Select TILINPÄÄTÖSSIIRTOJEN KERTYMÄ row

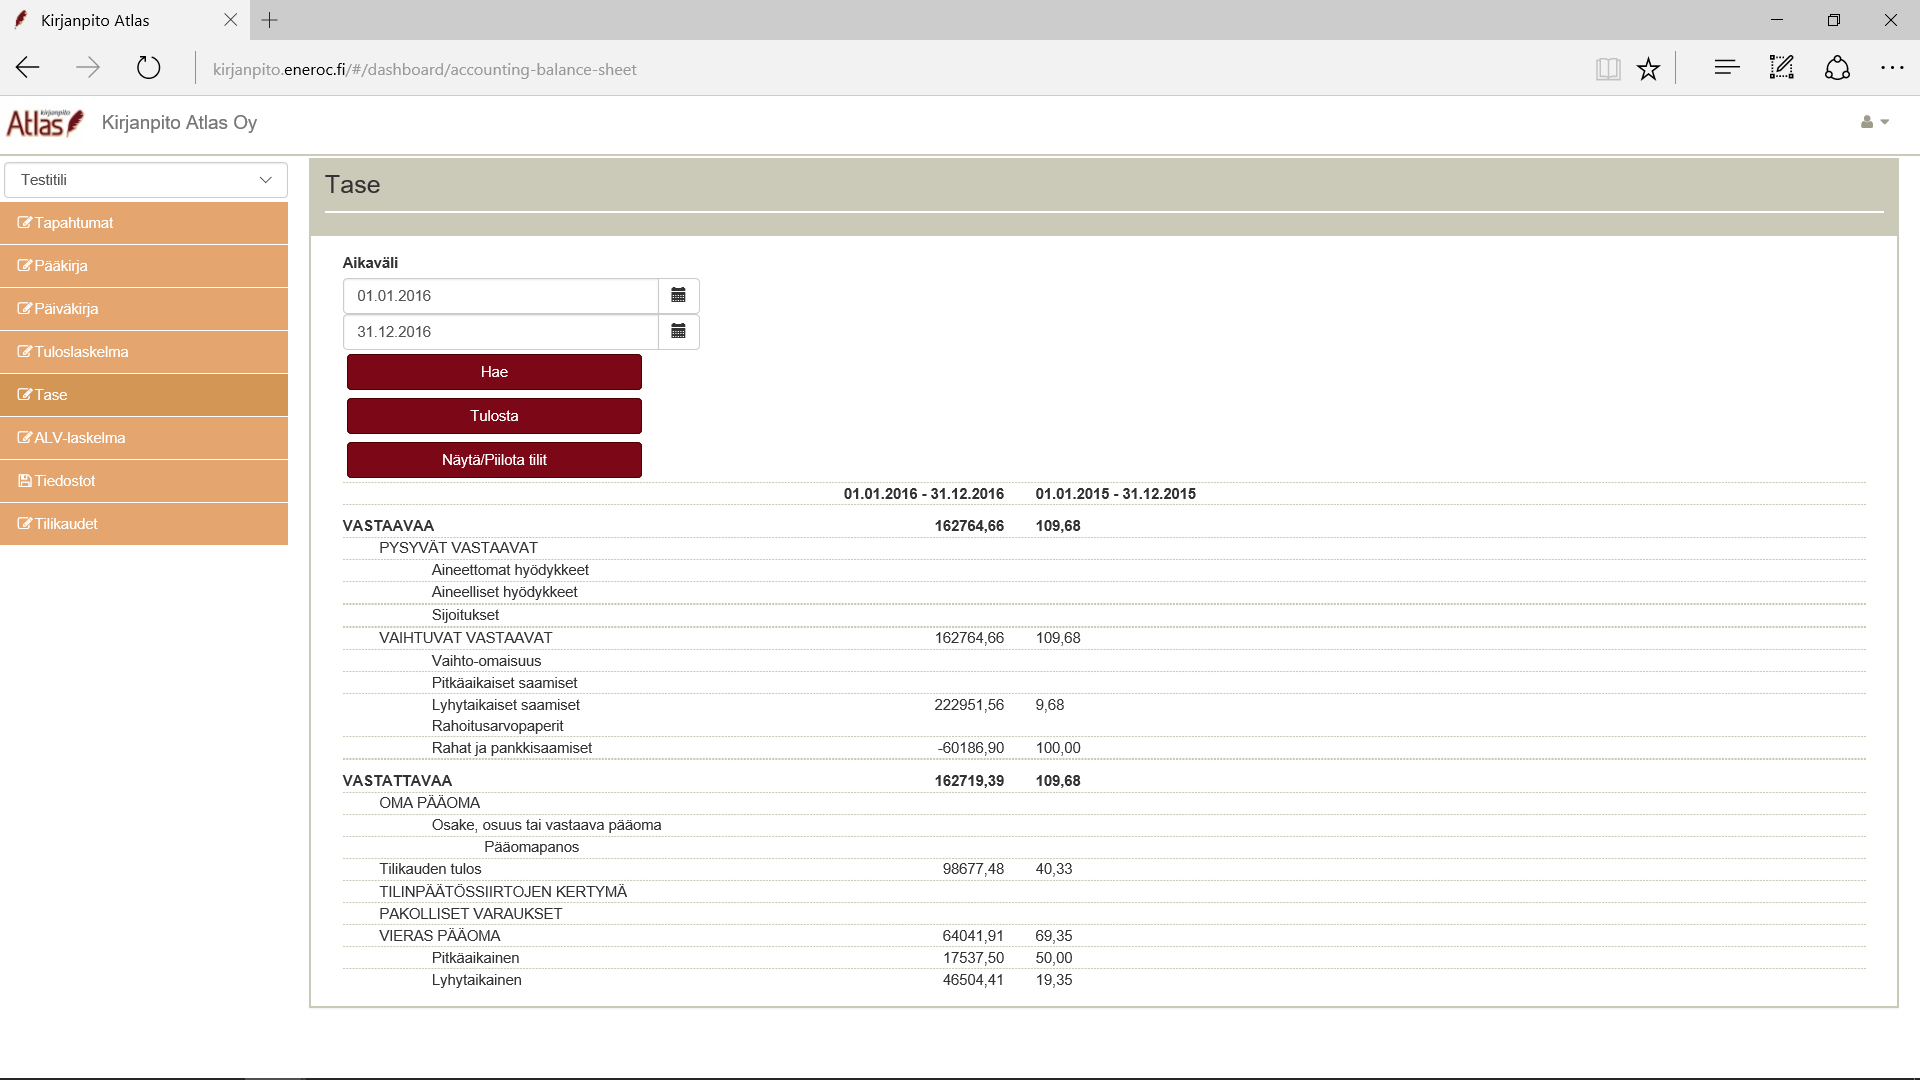point(1104,892)
